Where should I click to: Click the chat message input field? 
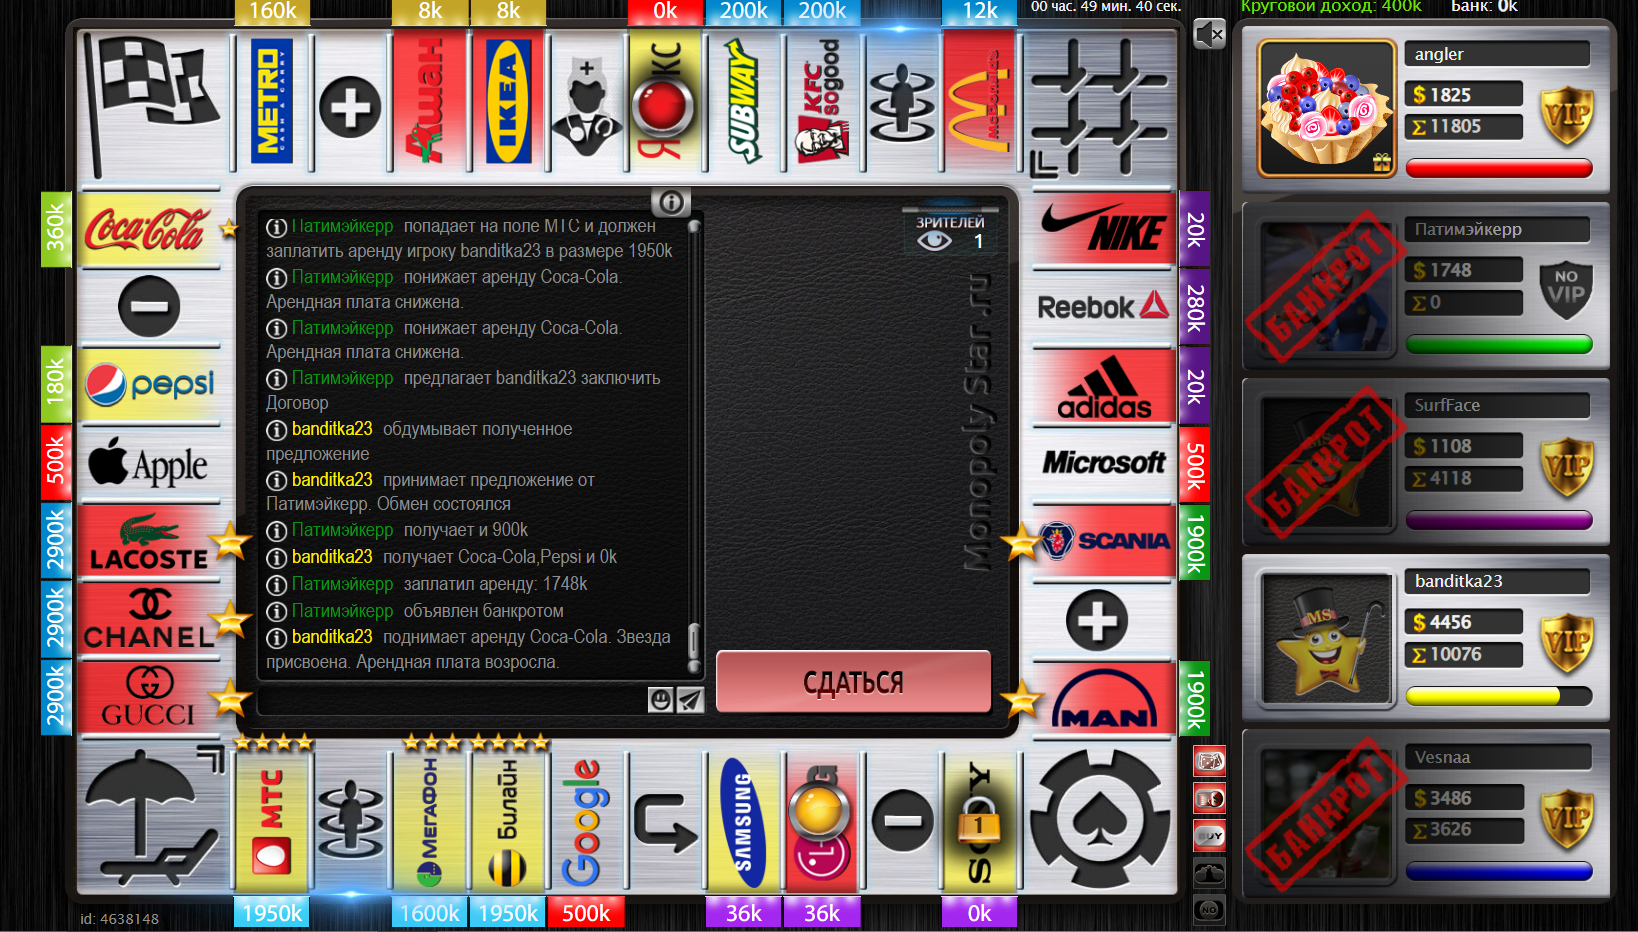[x=452, y=700]
